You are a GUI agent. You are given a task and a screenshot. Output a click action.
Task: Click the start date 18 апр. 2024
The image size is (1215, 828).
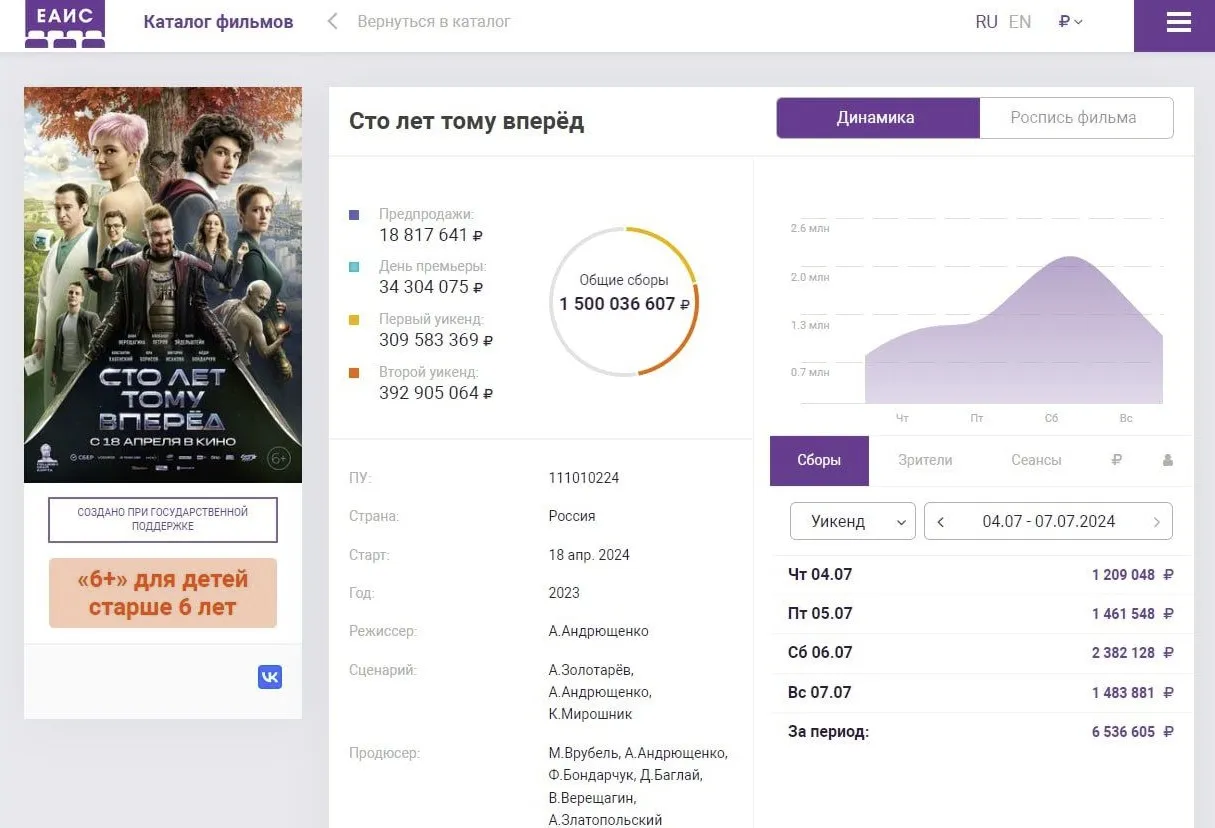coord(589,555)
